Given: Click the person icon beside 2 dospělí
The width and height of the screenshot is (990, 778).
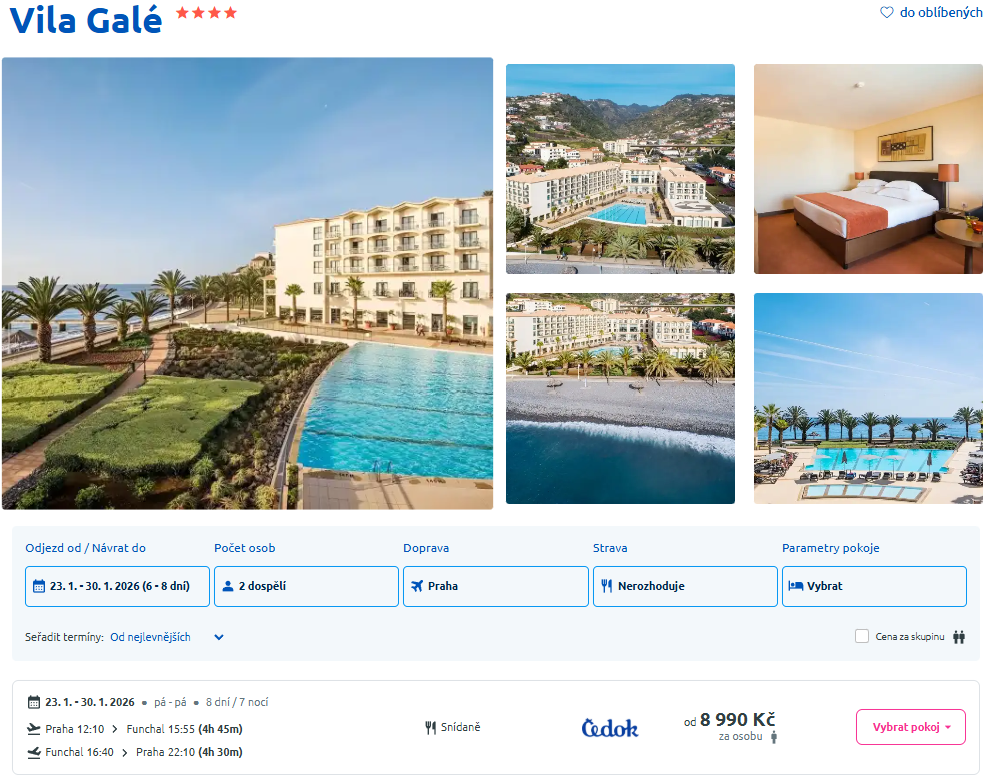Looking at the screenshot, I should pyautogui.click(x=228, y=586).
